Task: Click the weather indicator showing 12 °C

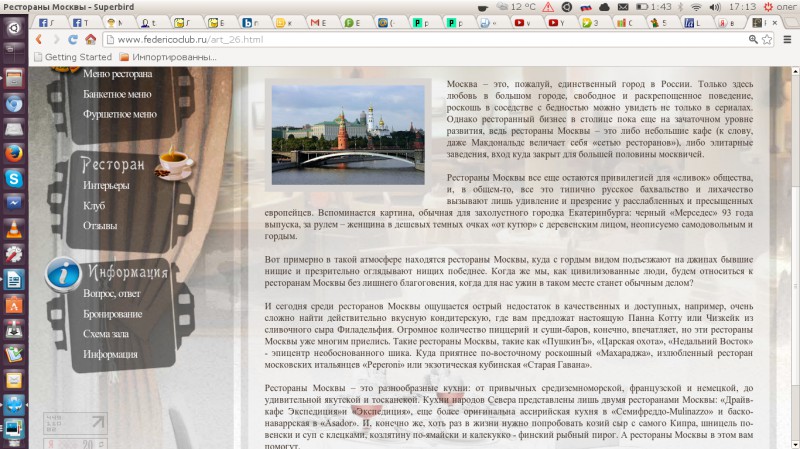Action: coord(516,7)
